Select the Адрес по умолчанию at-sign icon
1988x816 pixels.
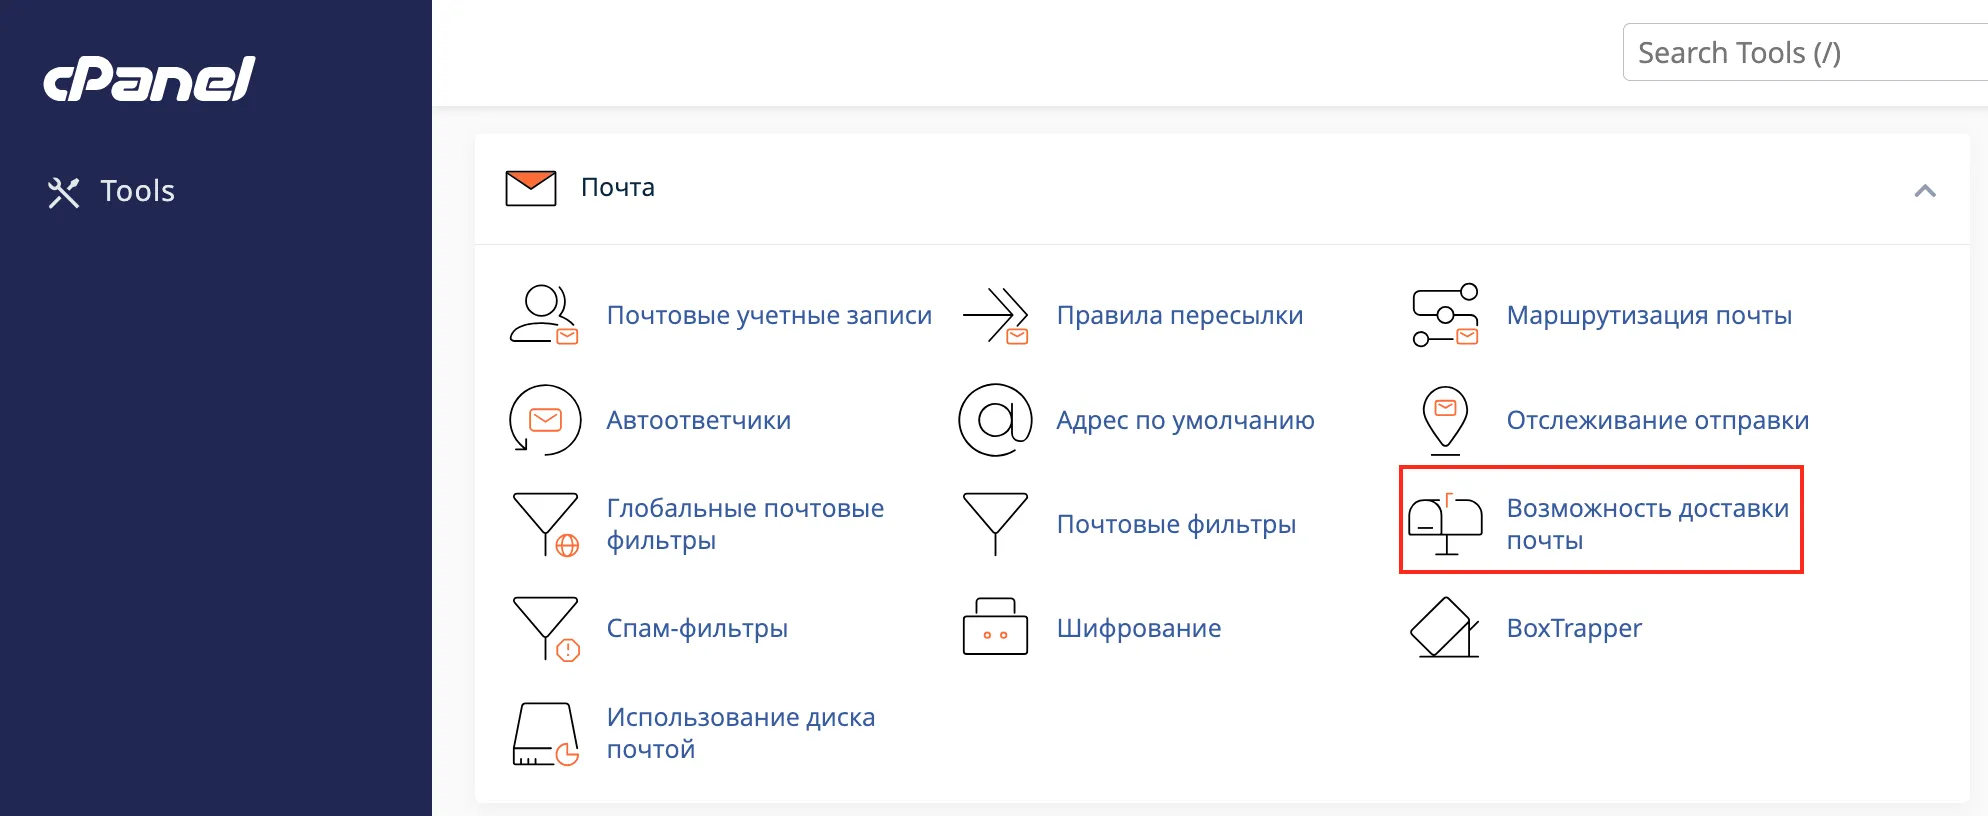point(993,420)
